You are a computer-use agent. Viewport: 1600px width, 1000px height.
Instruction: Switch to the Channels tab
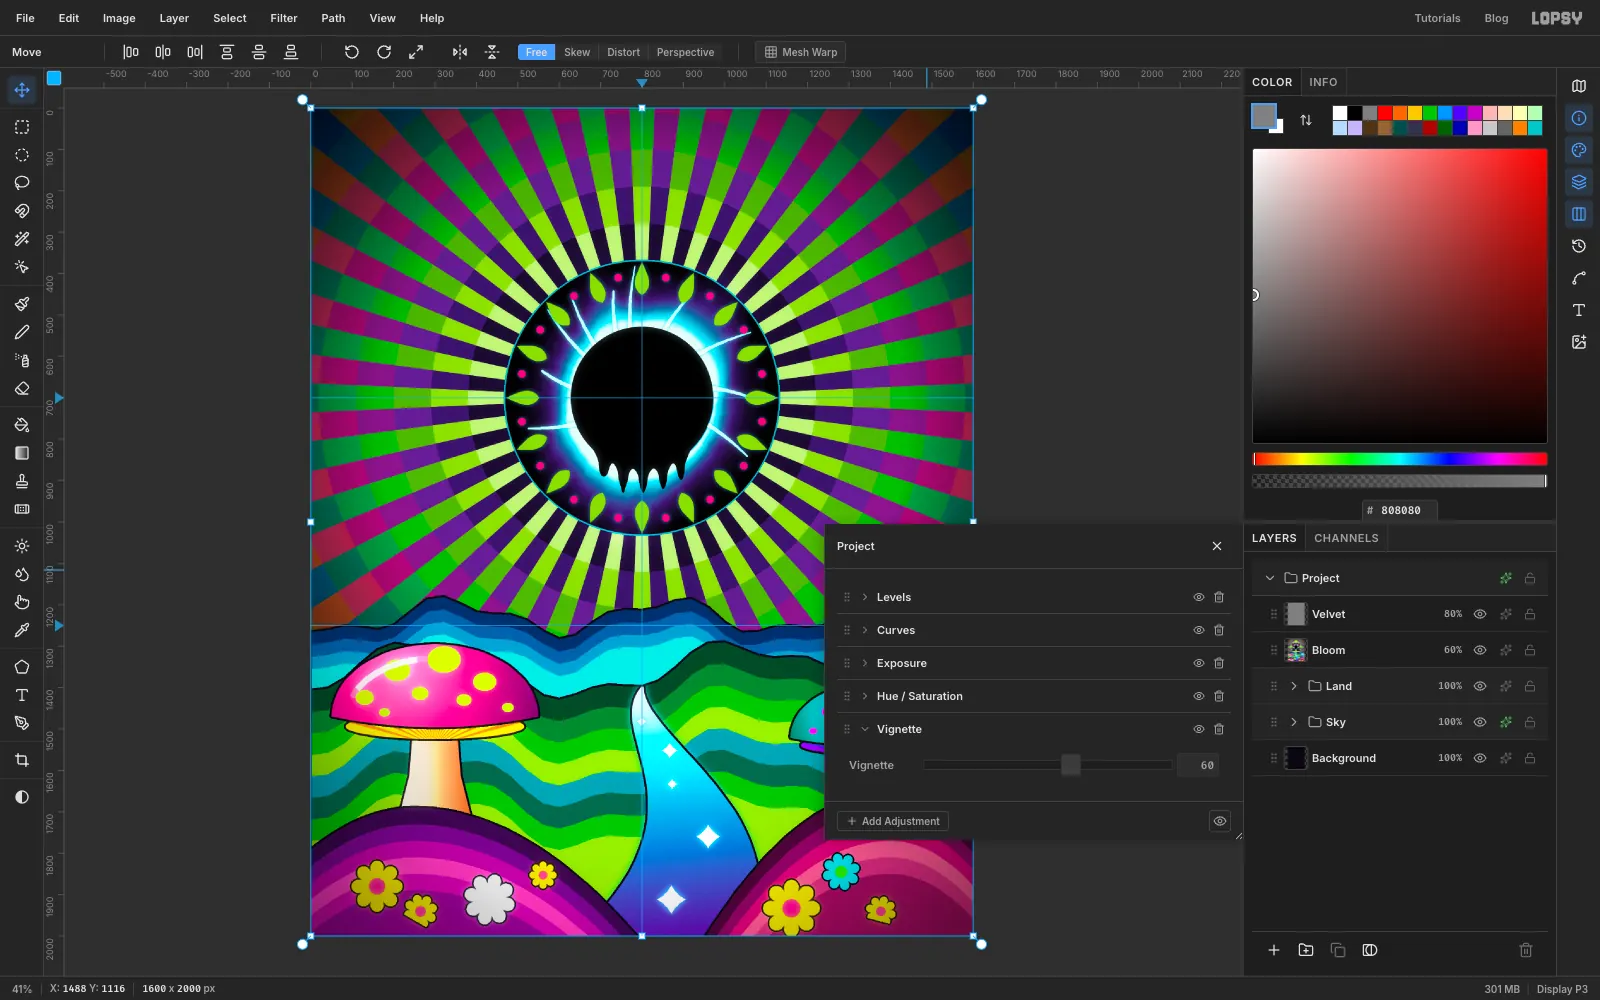1346,538
